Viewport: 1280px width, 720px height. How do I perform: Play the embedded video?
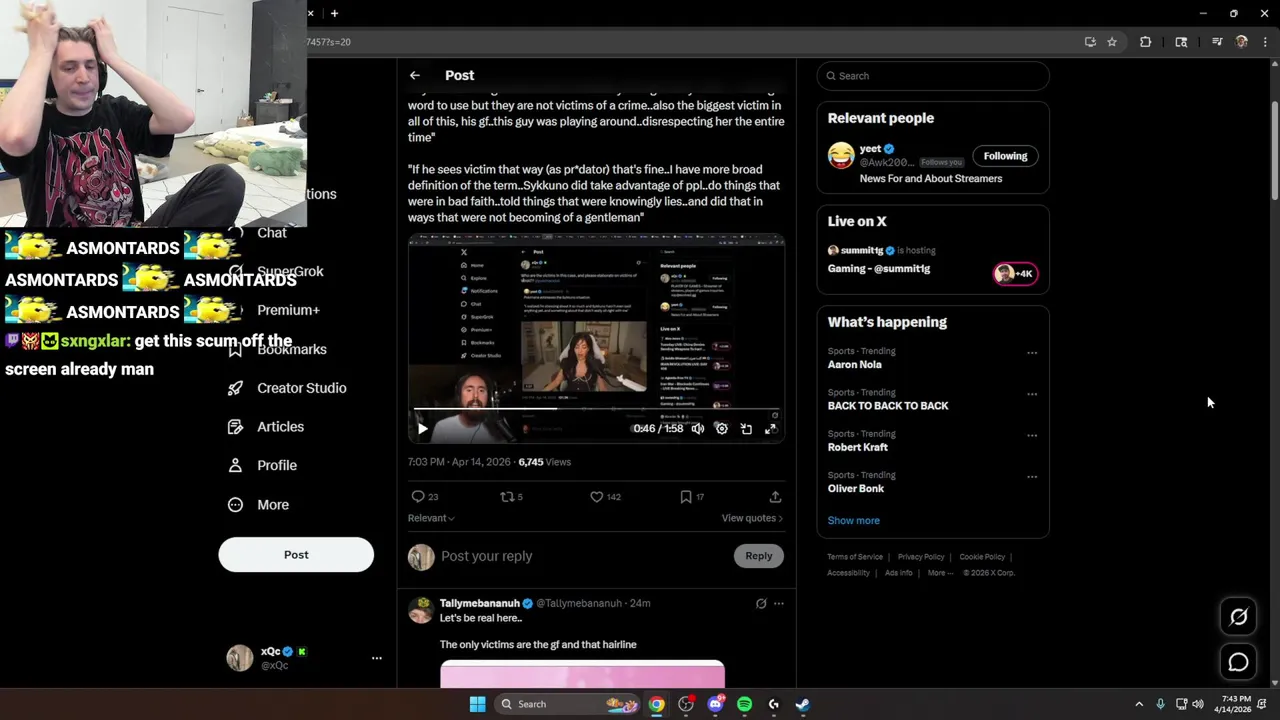point(422,429)
